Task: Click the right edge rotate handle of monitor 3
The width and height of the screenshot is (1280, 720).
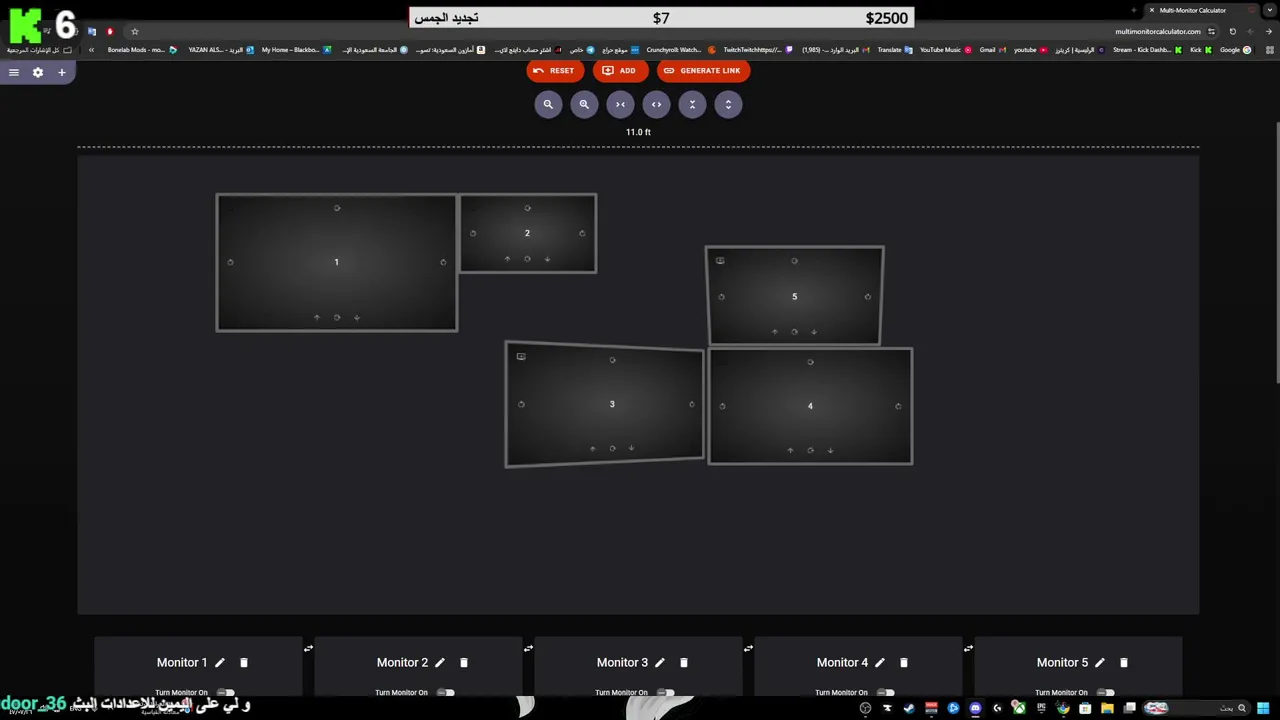Action: click(692, 404)
